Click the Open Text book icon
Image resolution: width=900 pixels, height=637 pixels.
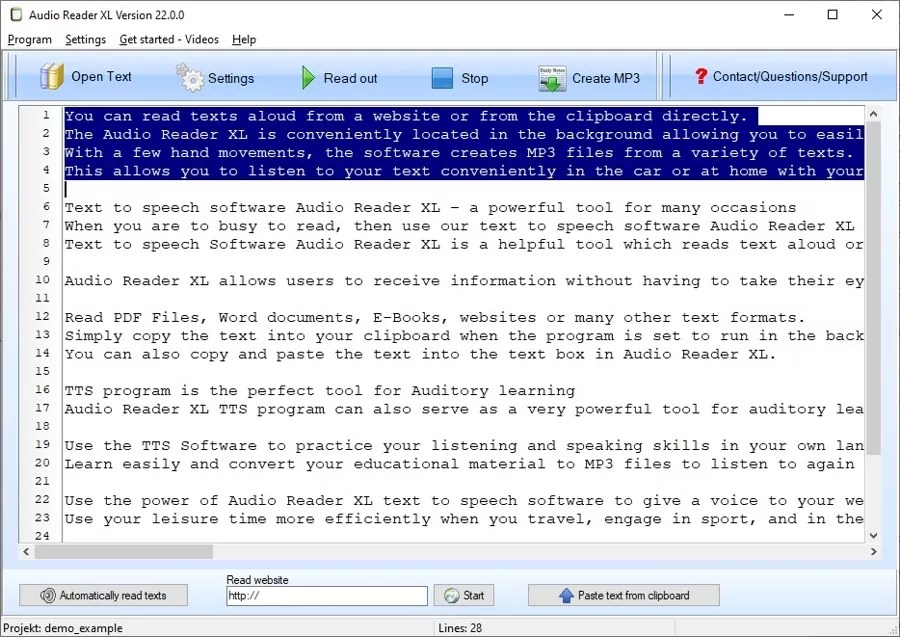point(52,77)
